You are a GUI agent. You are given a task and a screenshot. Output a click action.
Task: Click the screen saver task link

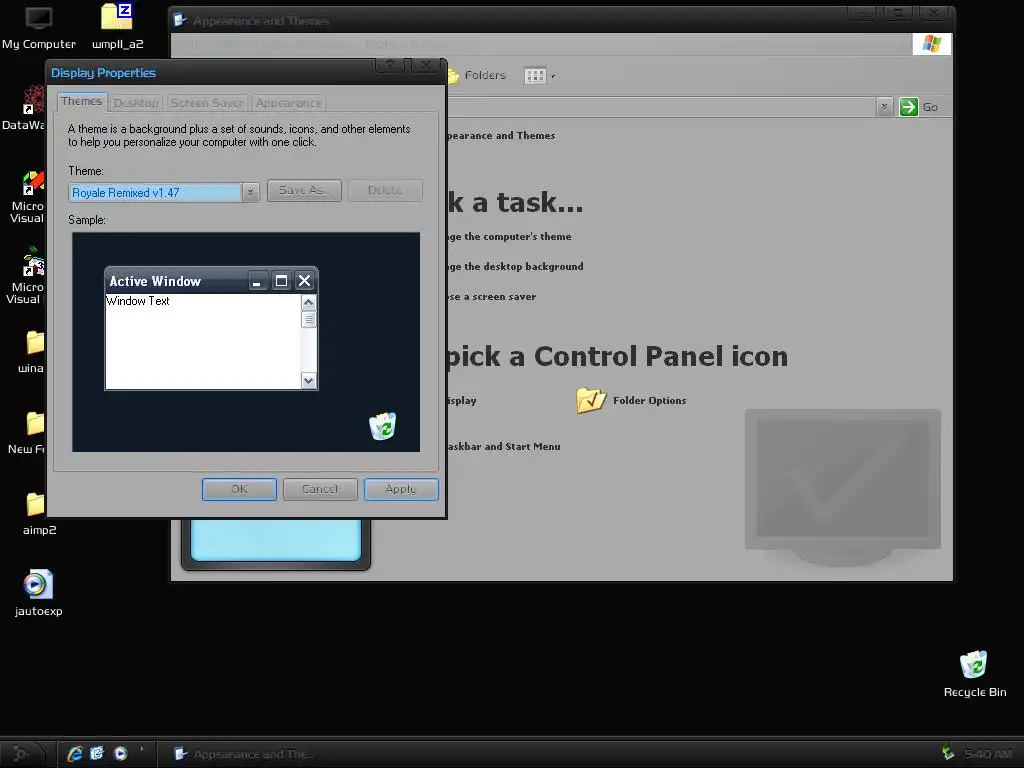point(492,296)
